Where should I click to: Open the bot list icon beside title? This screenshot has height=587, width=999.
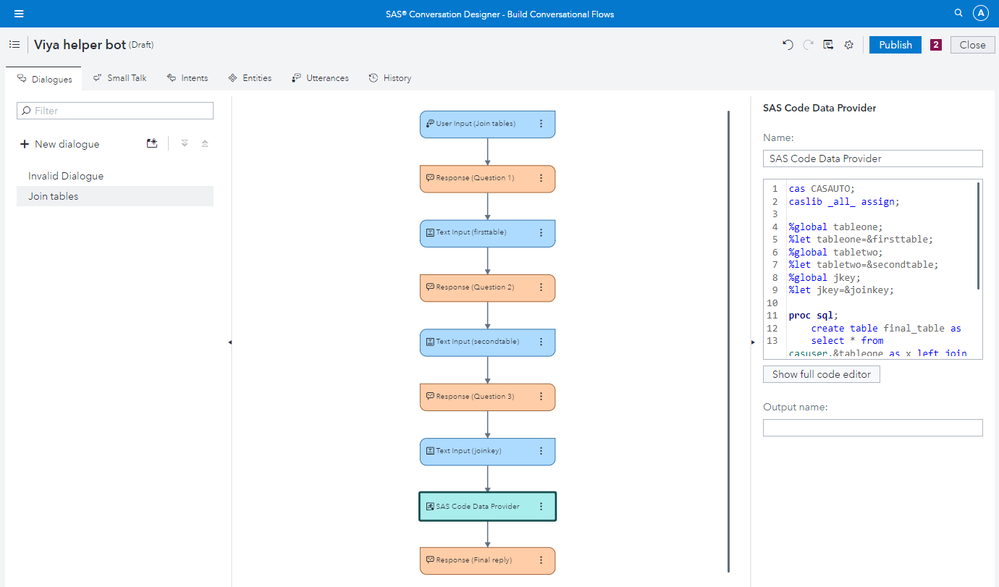tap(15, 45)
